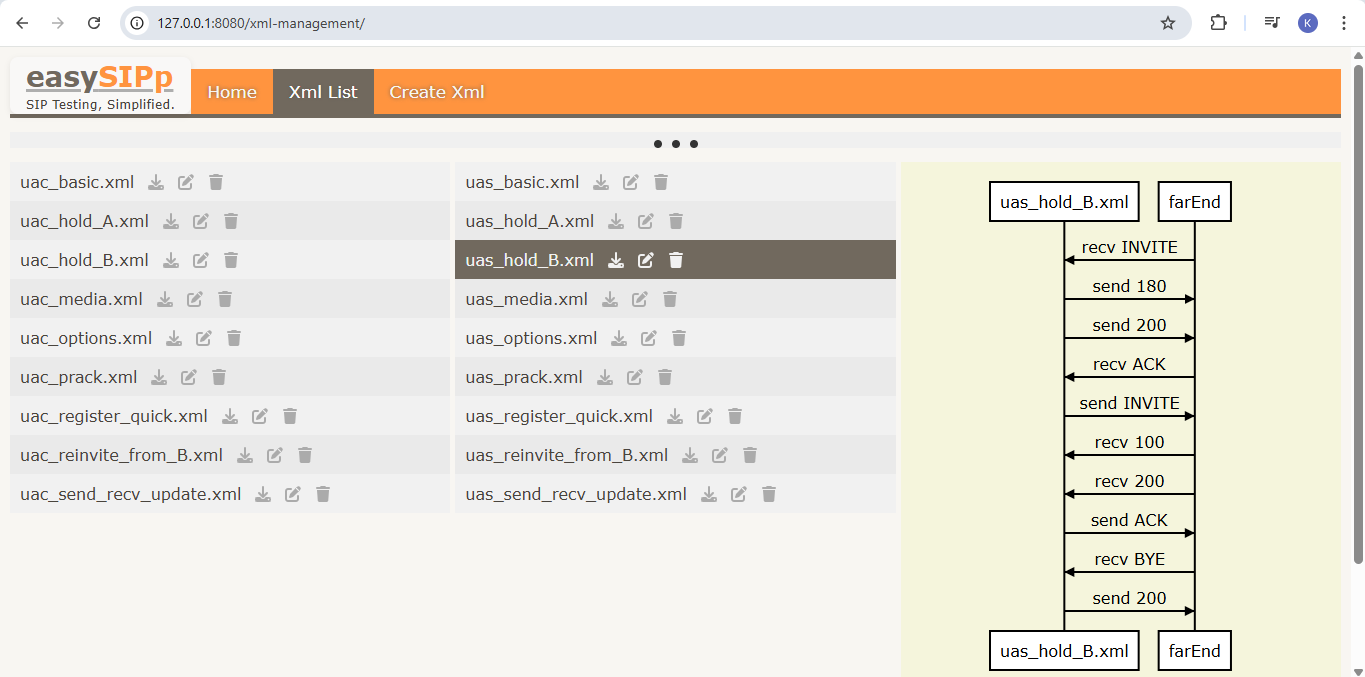The height and width of the screenshot is (677, 1365).
Task: Go to the Home tab
Action: click(x=231, y=91)
